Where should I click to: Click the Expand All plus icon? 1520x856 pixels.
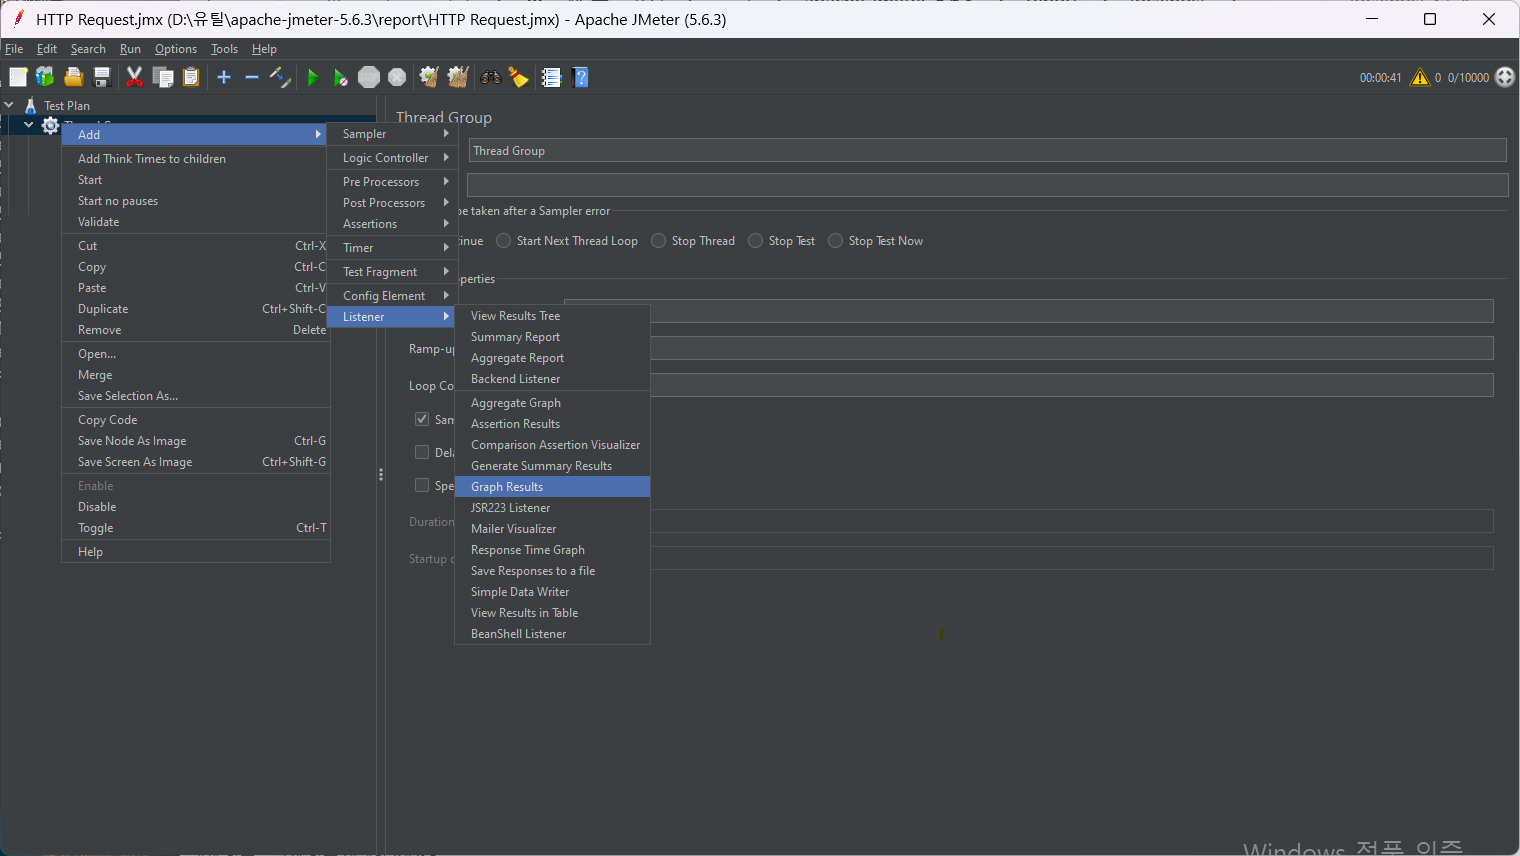click(x=224, y=77)
